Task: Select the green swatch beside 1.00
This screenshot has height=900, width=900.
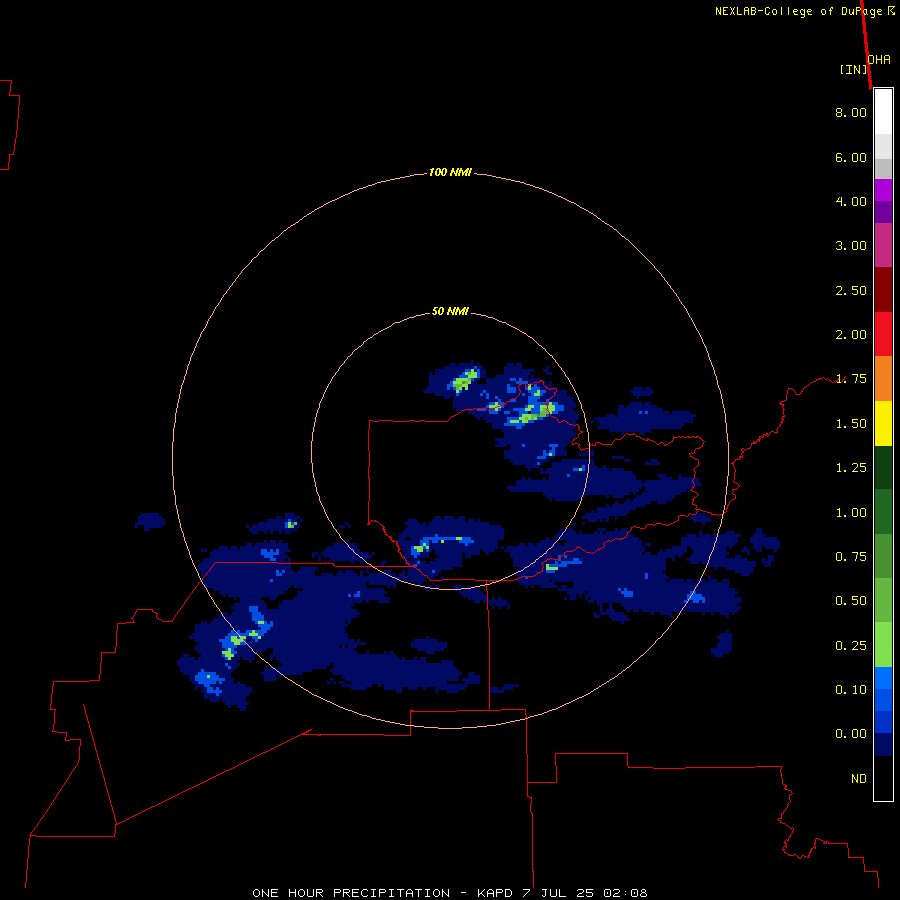Action: (x=883, y=512)
